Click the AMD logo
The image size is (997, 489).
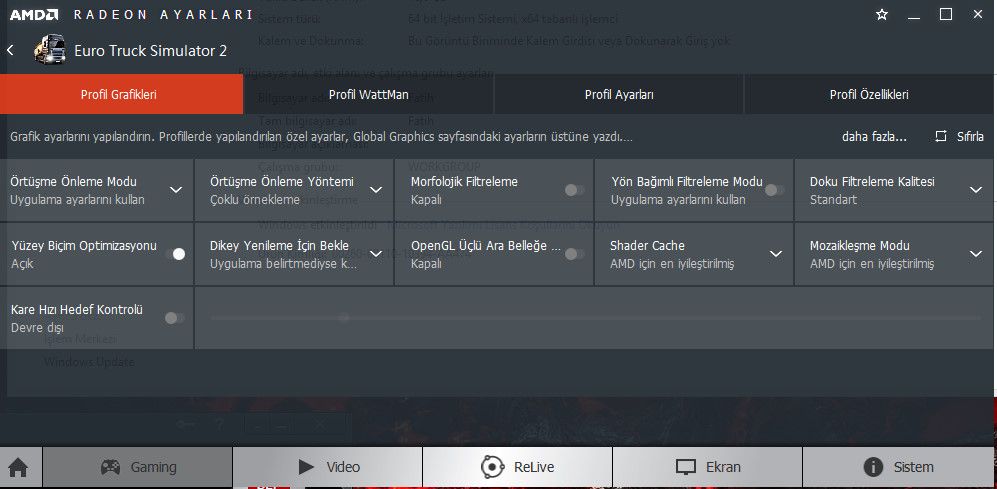click(34, 14)
